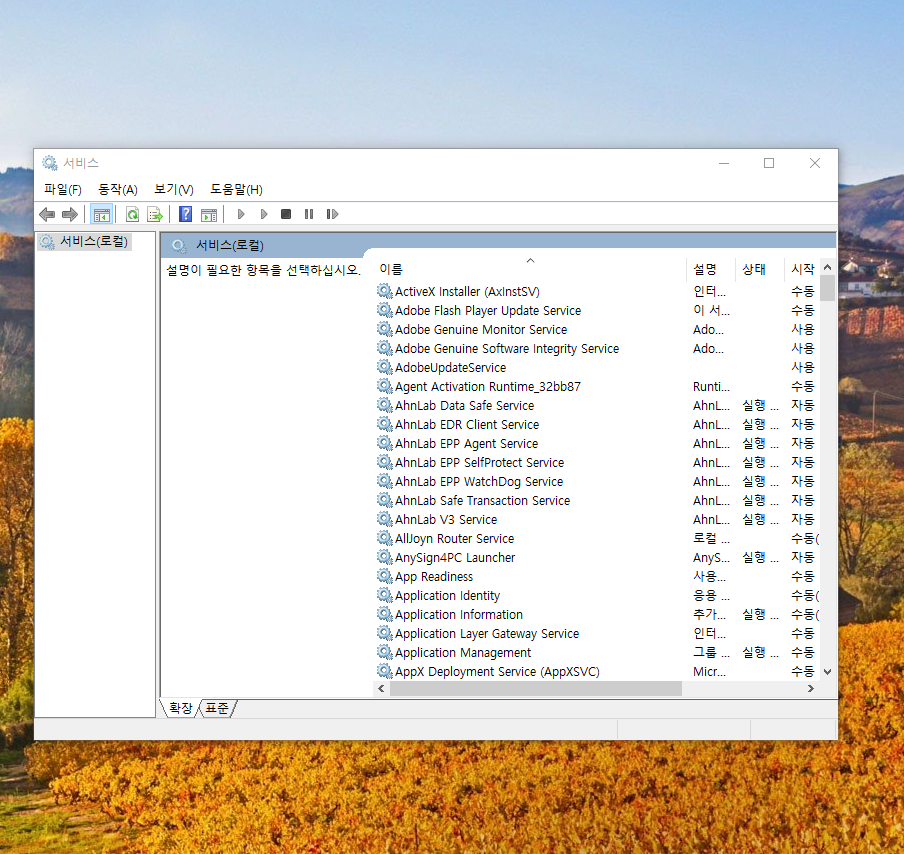This screenshot has width=904, height=854.
Task: Click the vertical scrollbar thumb
Action: click(x=827, y=288)
